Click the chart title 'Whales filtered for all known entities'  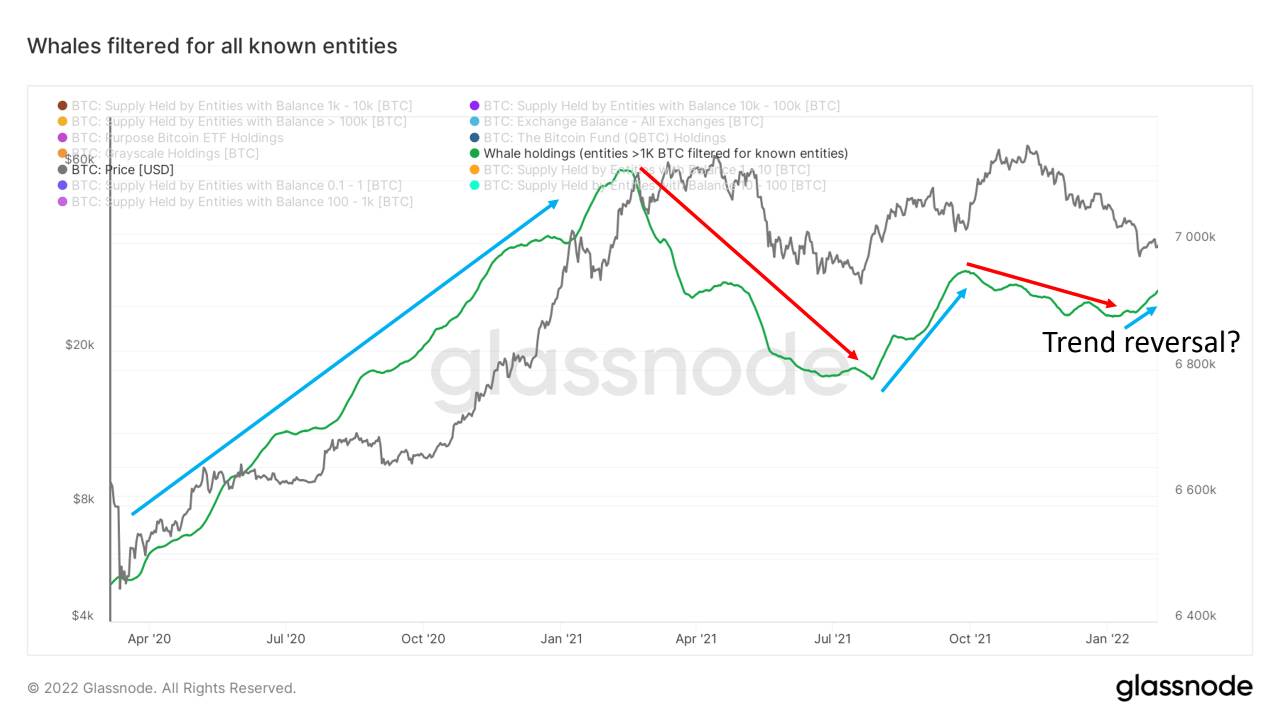[212, 46]
